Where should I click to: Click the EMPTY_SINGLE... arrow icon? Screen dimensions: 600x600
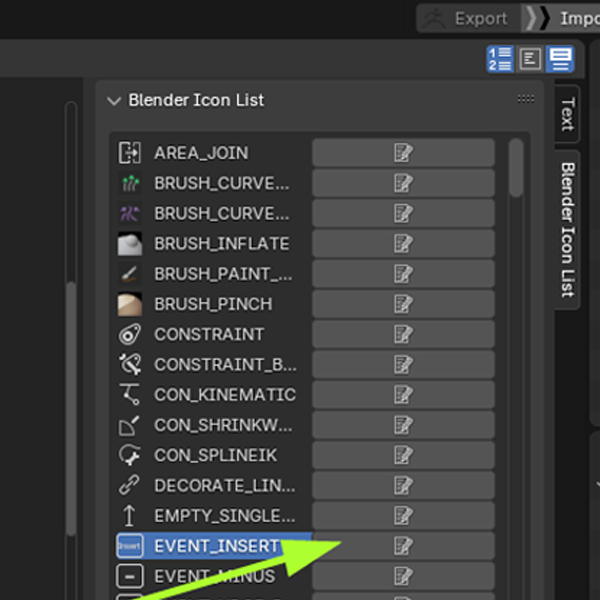pos(129,515)
